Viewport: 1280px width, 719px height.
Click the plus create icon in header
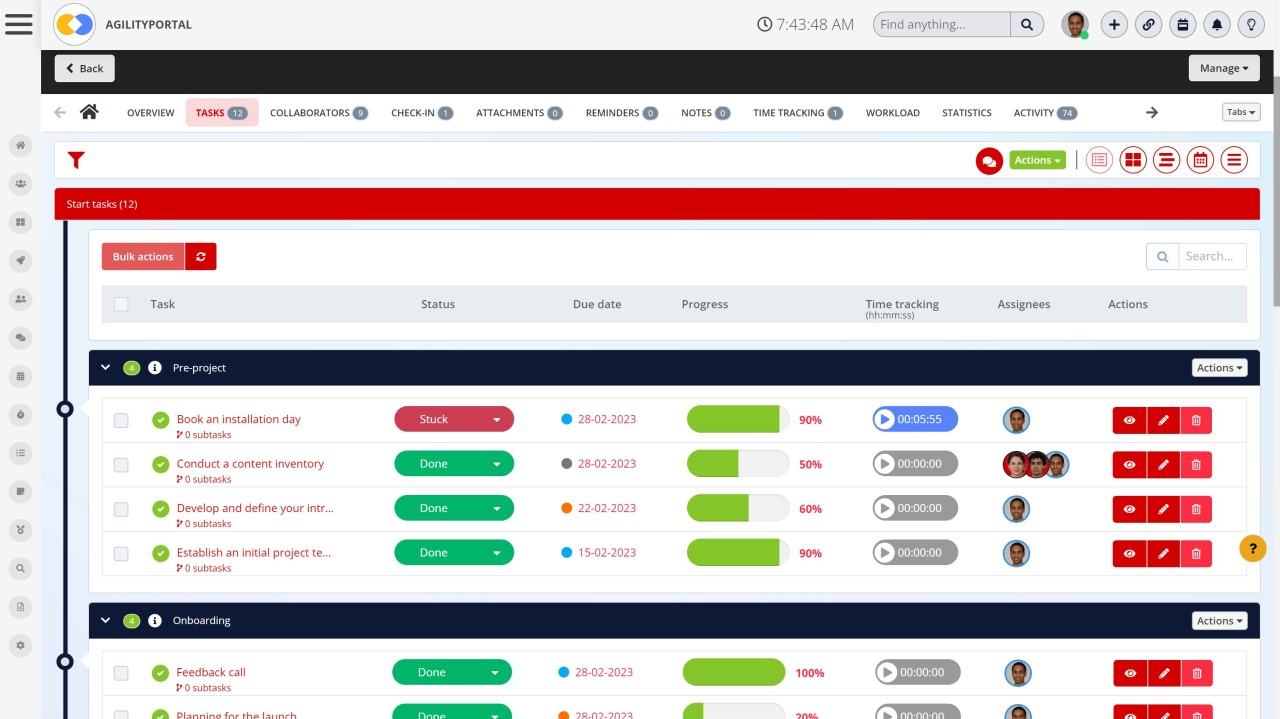(1114, 25)
